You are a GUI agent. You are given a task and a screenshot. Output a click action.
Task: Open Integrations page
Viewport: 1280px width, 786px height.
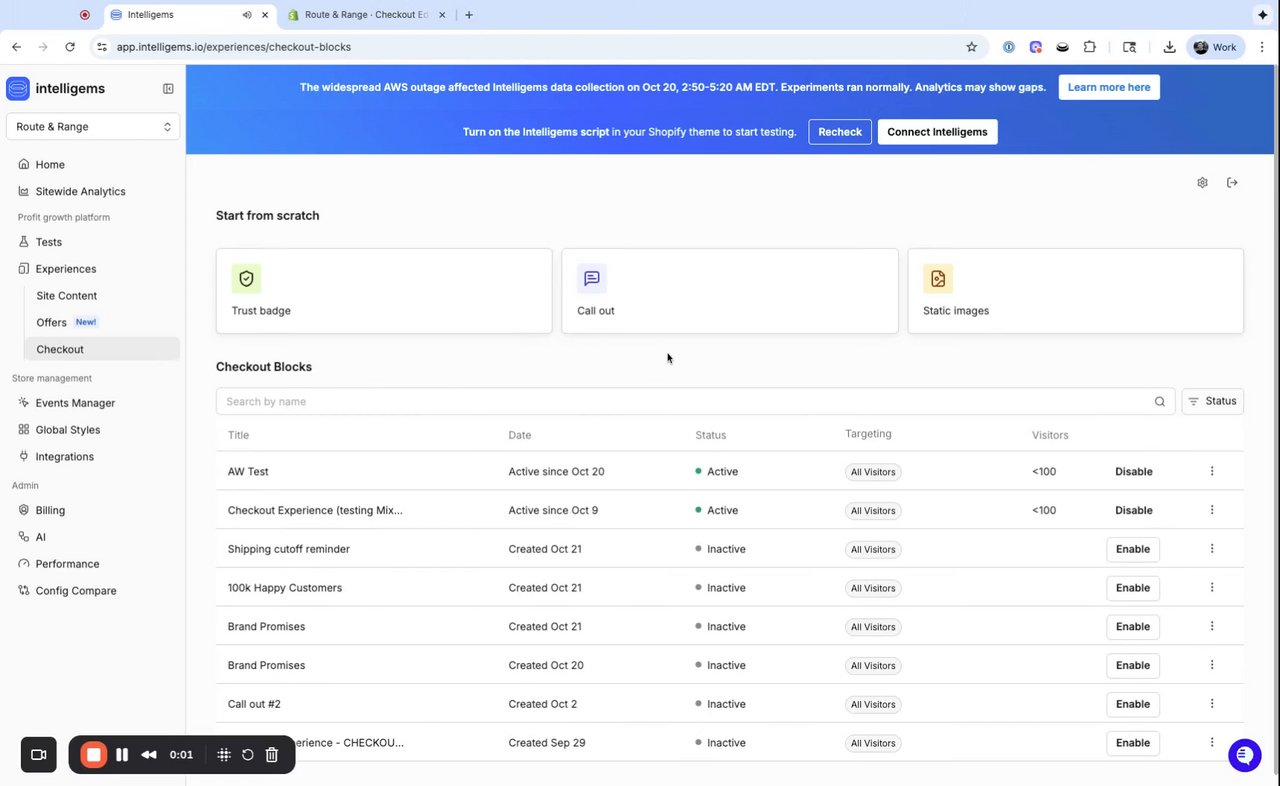click(65, 457)
